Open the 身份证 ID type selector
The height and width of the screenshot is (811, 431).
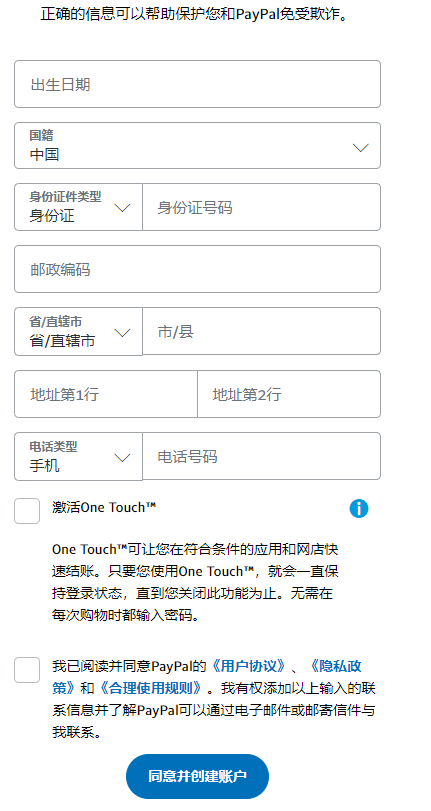(x=78, y=207)
